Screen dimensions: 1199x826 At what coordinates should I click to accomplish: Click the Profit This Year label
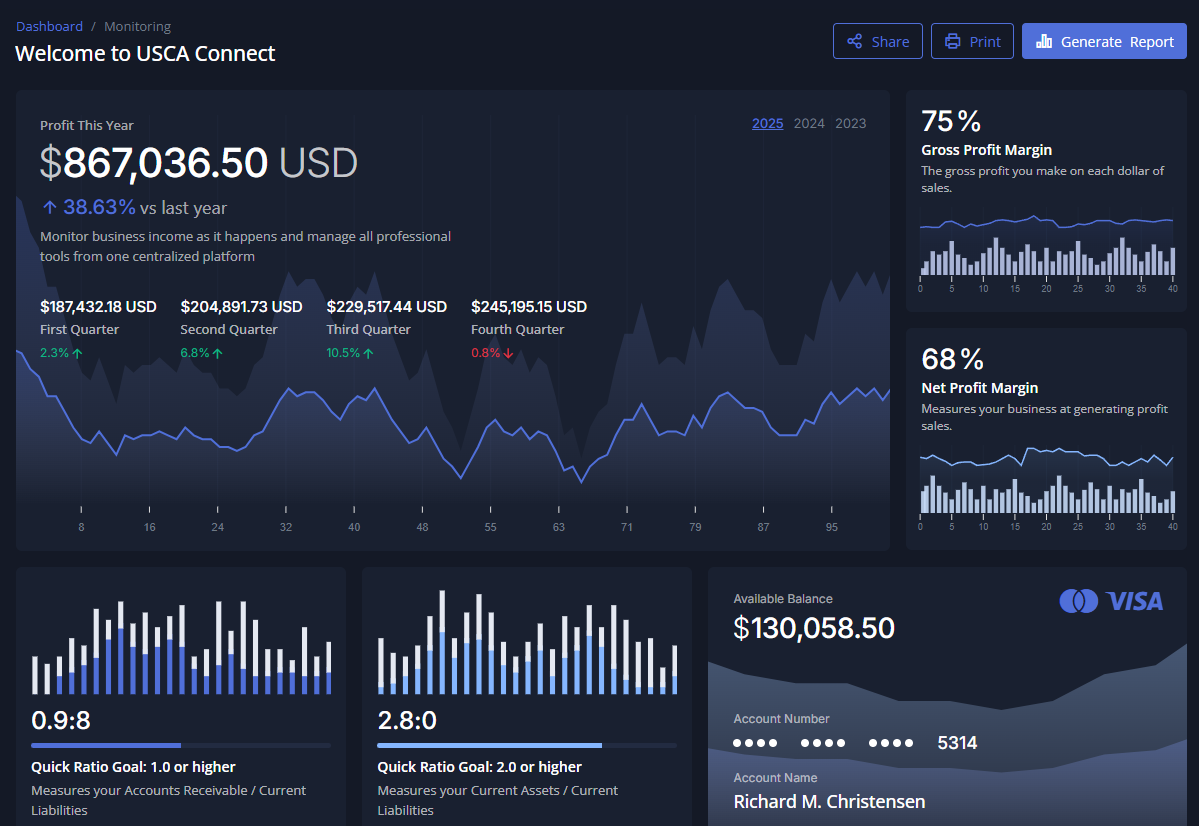click(86, 125)
